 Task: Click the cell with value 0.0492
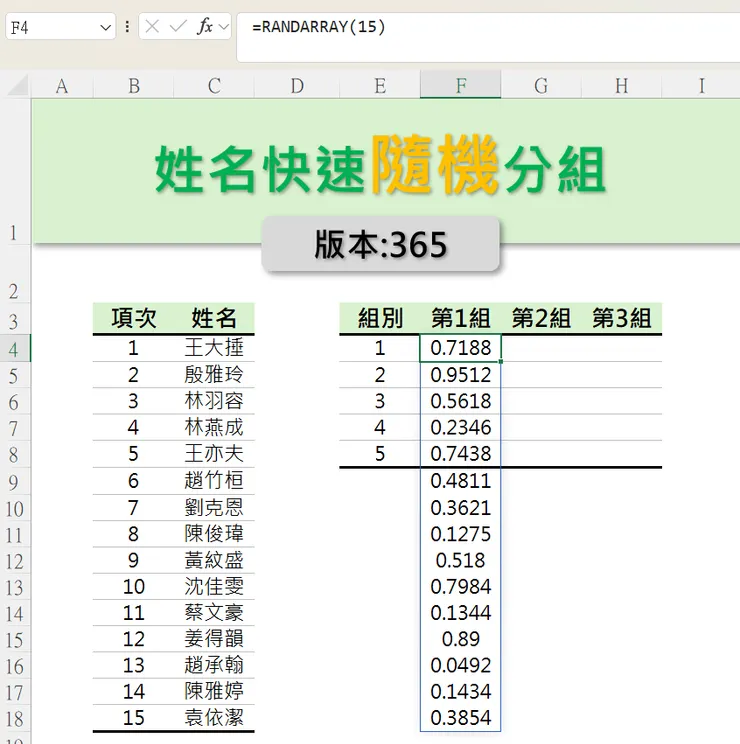coord(461,665)
